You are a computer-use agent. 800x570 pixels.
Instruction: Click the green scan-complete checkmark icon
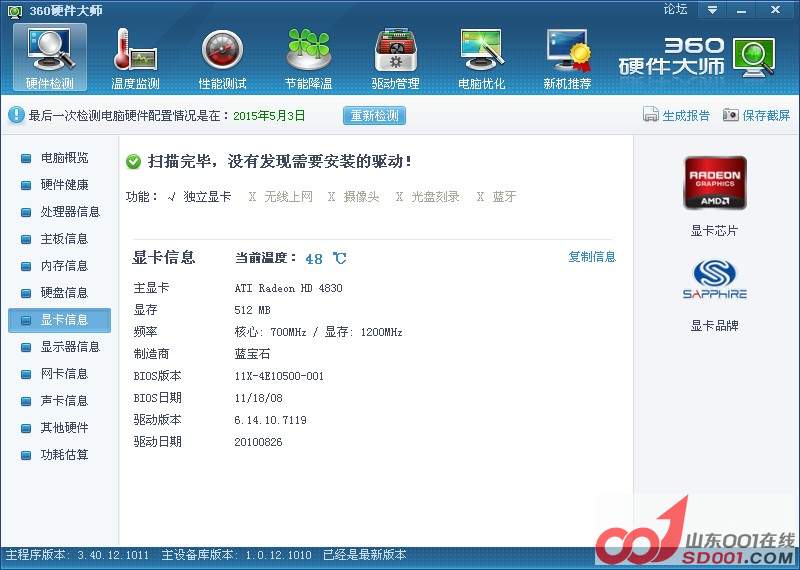pyautogui.click(x=133, y=162)
